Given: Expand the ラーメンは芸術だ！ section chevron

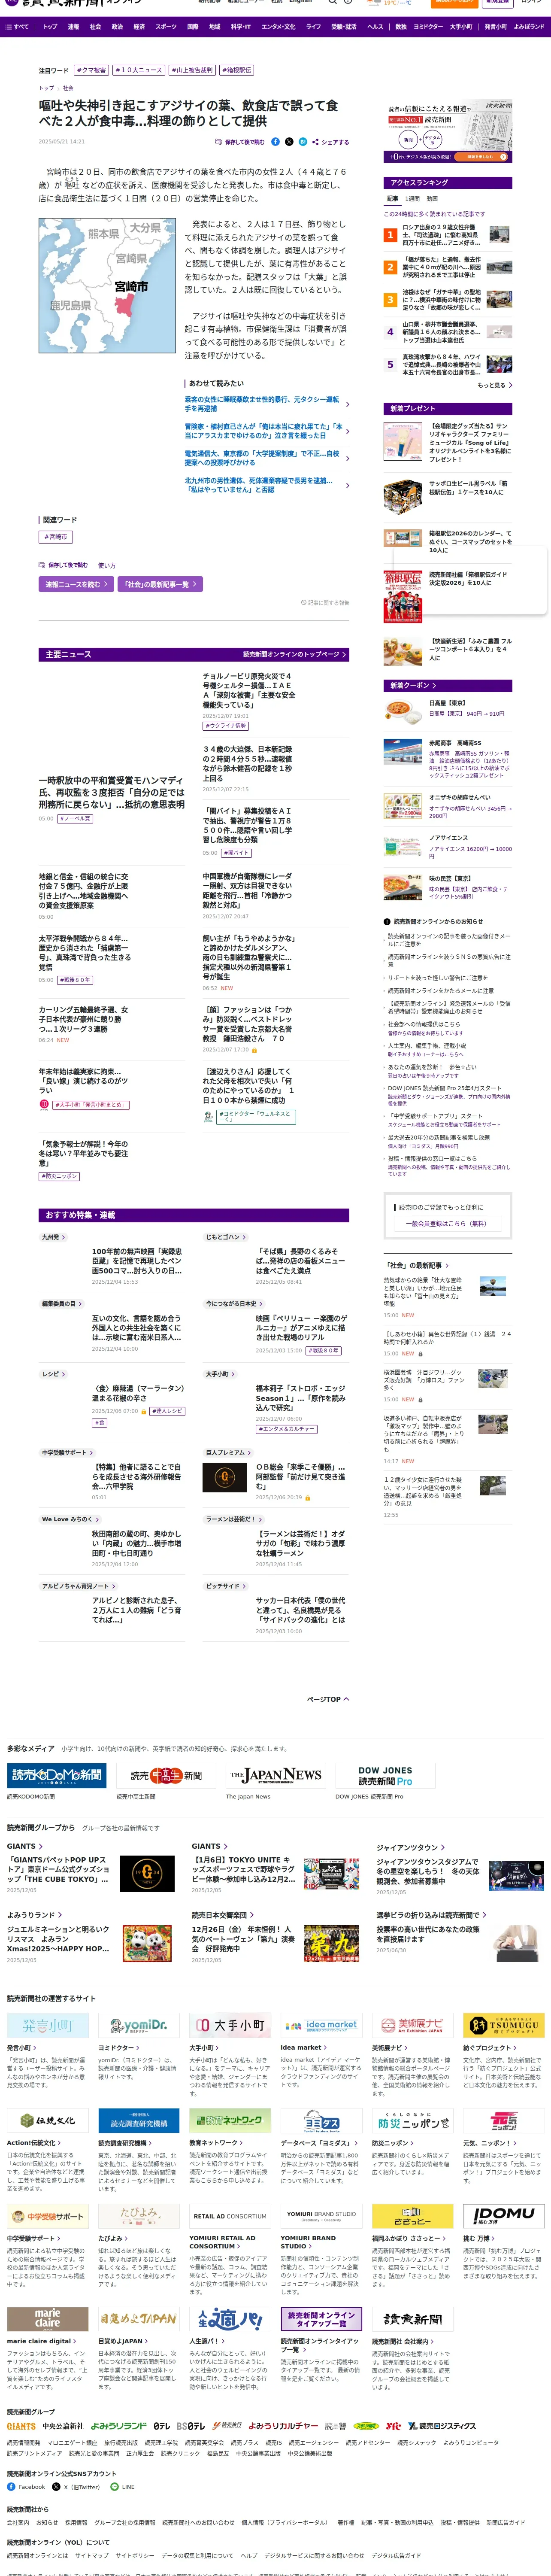Looking at the screenshot, I should 261,1519.
